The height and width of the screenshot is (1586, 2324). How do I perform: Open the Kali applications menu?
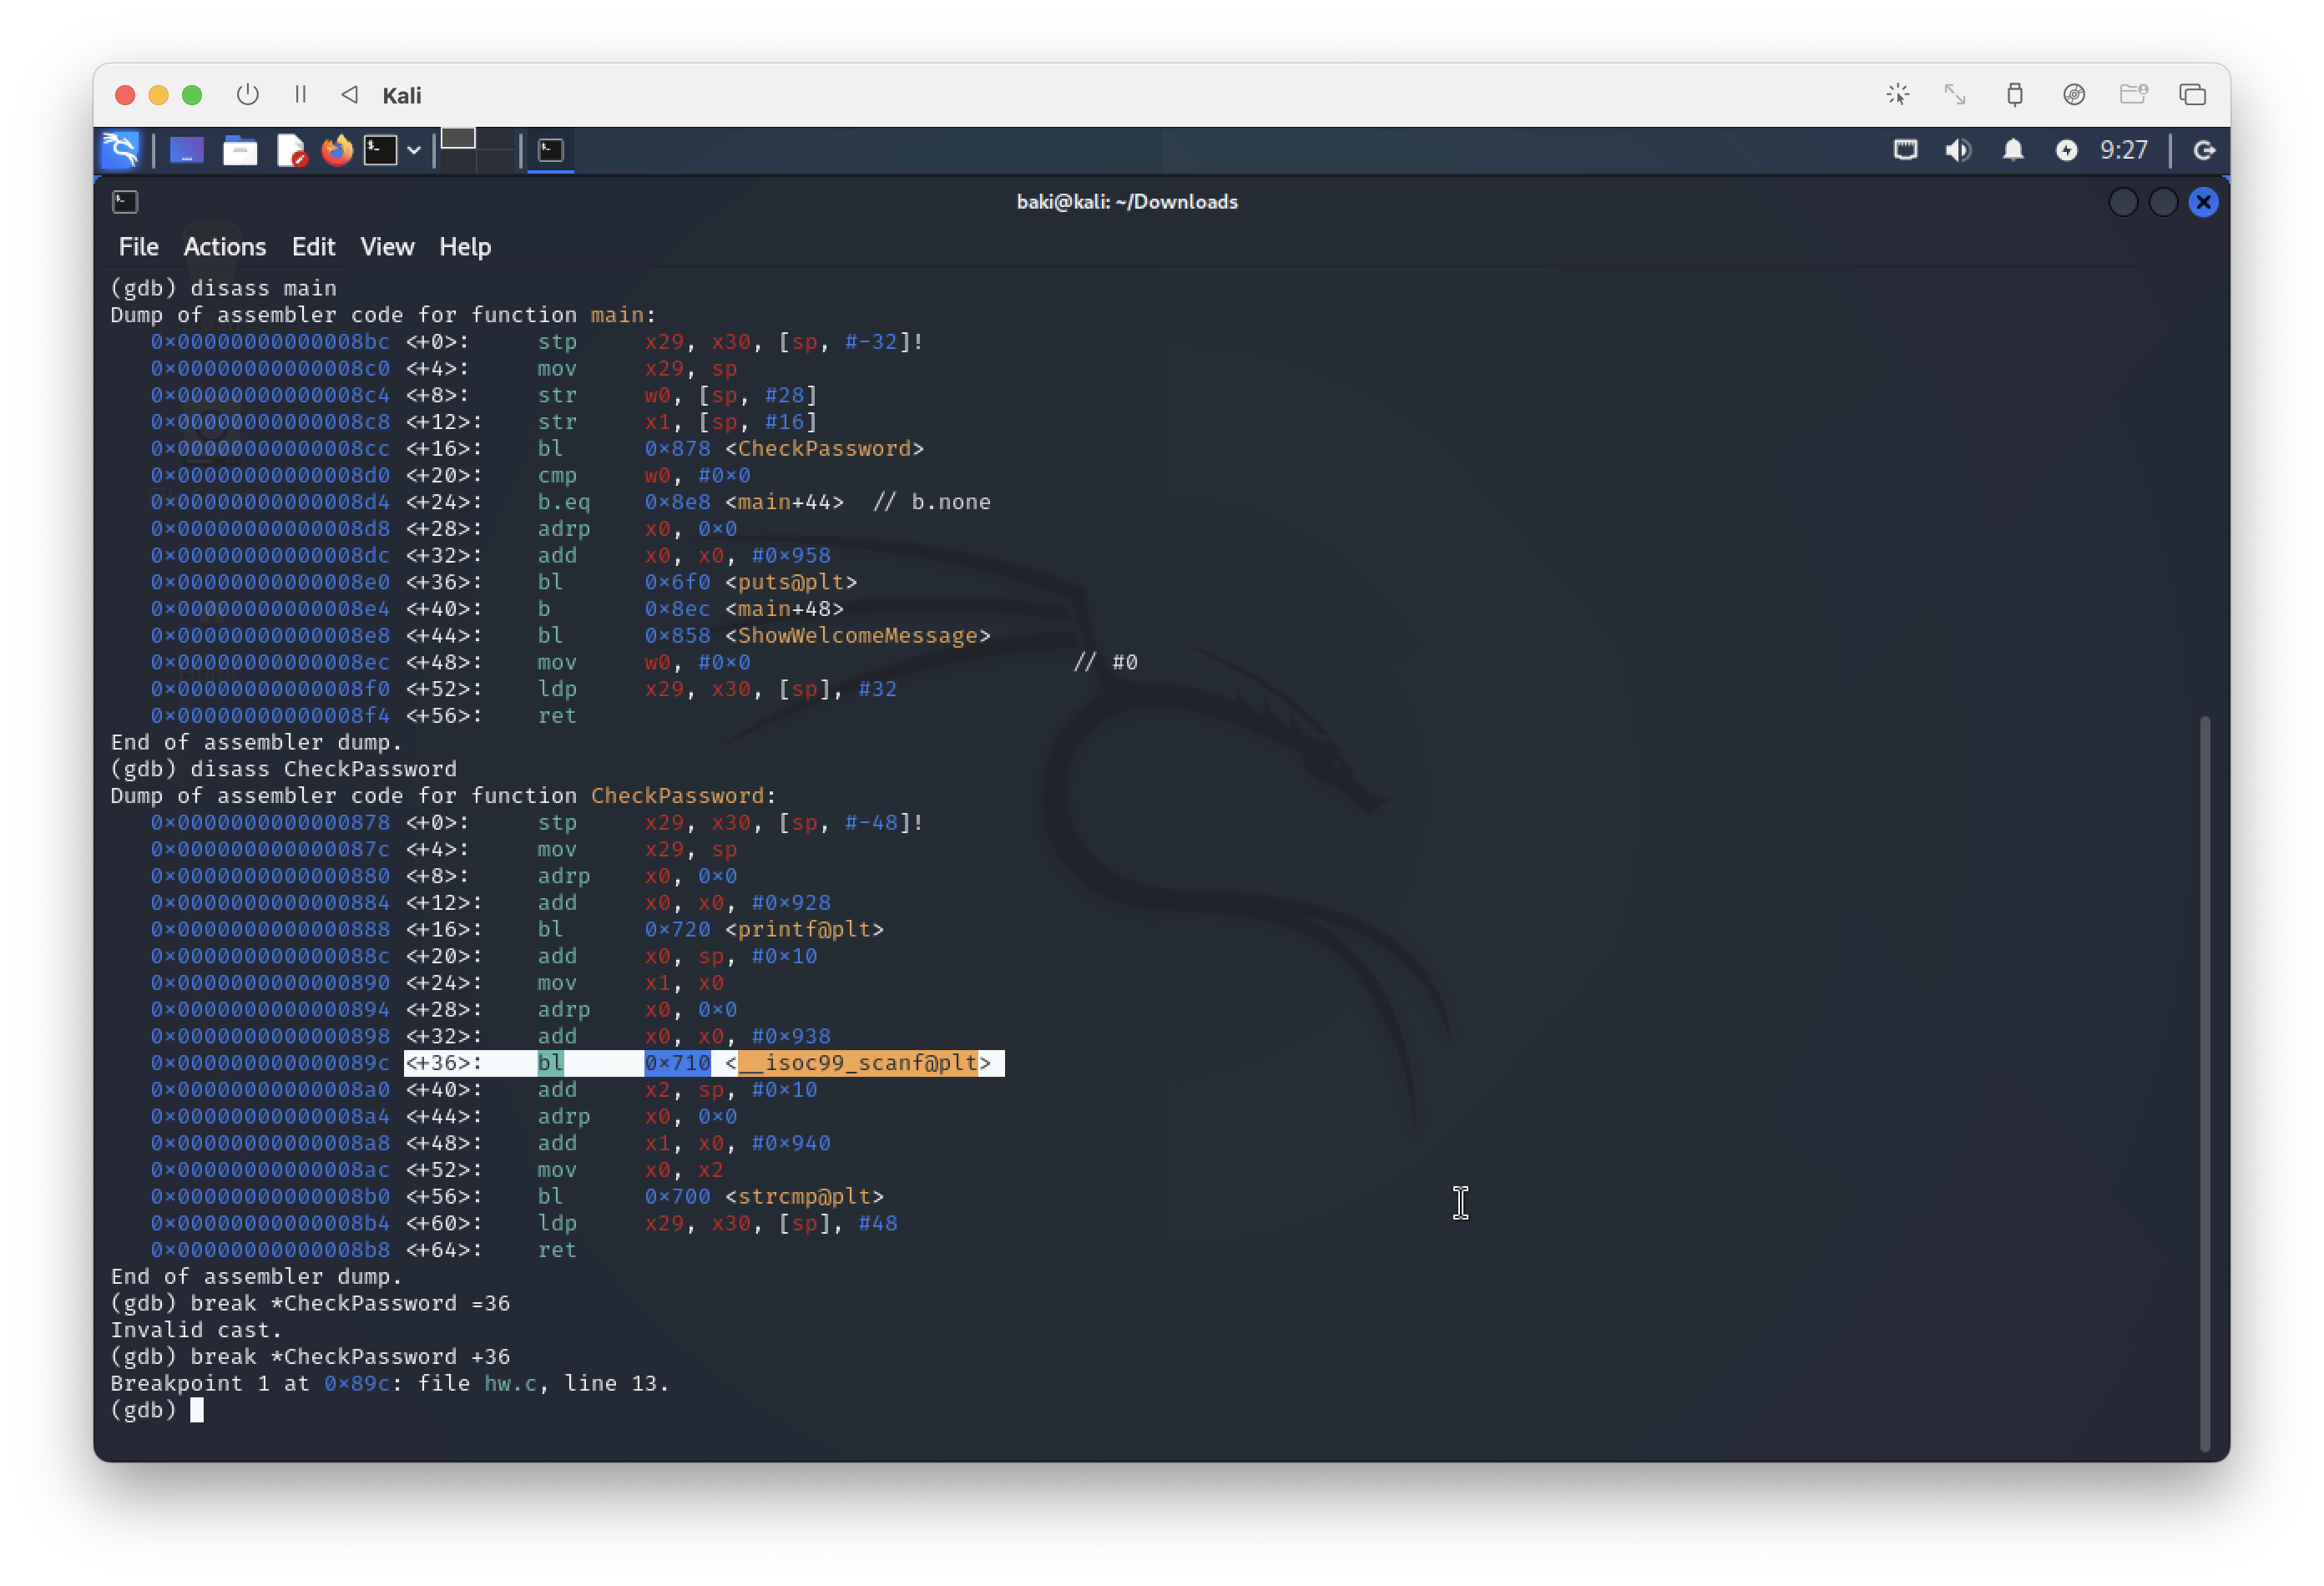point(121,150)
